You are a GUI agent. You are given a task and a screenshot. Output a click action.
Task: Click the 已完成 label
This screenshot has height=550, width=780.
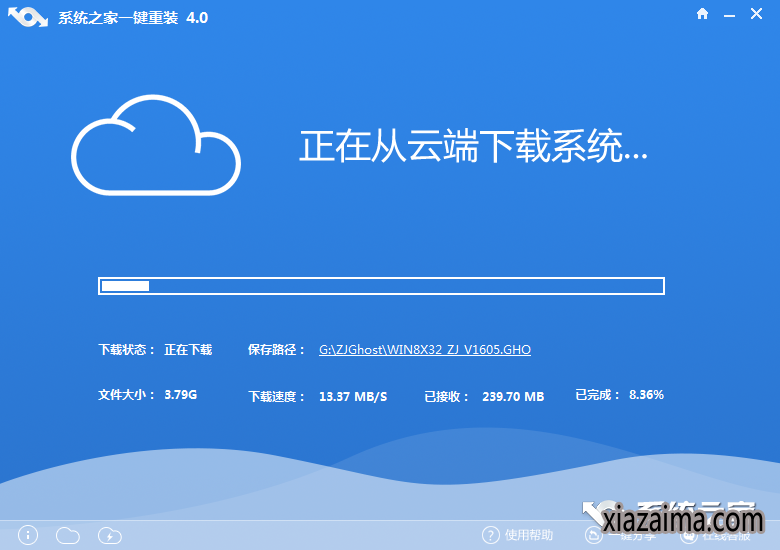597,395
